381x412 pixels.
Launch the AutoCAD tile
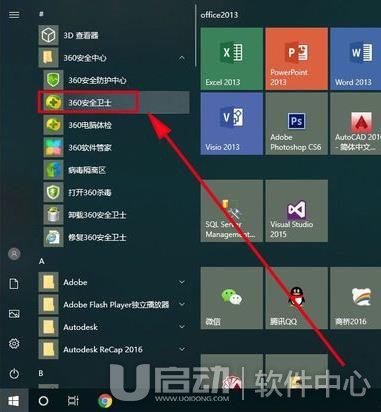point(356,124)
